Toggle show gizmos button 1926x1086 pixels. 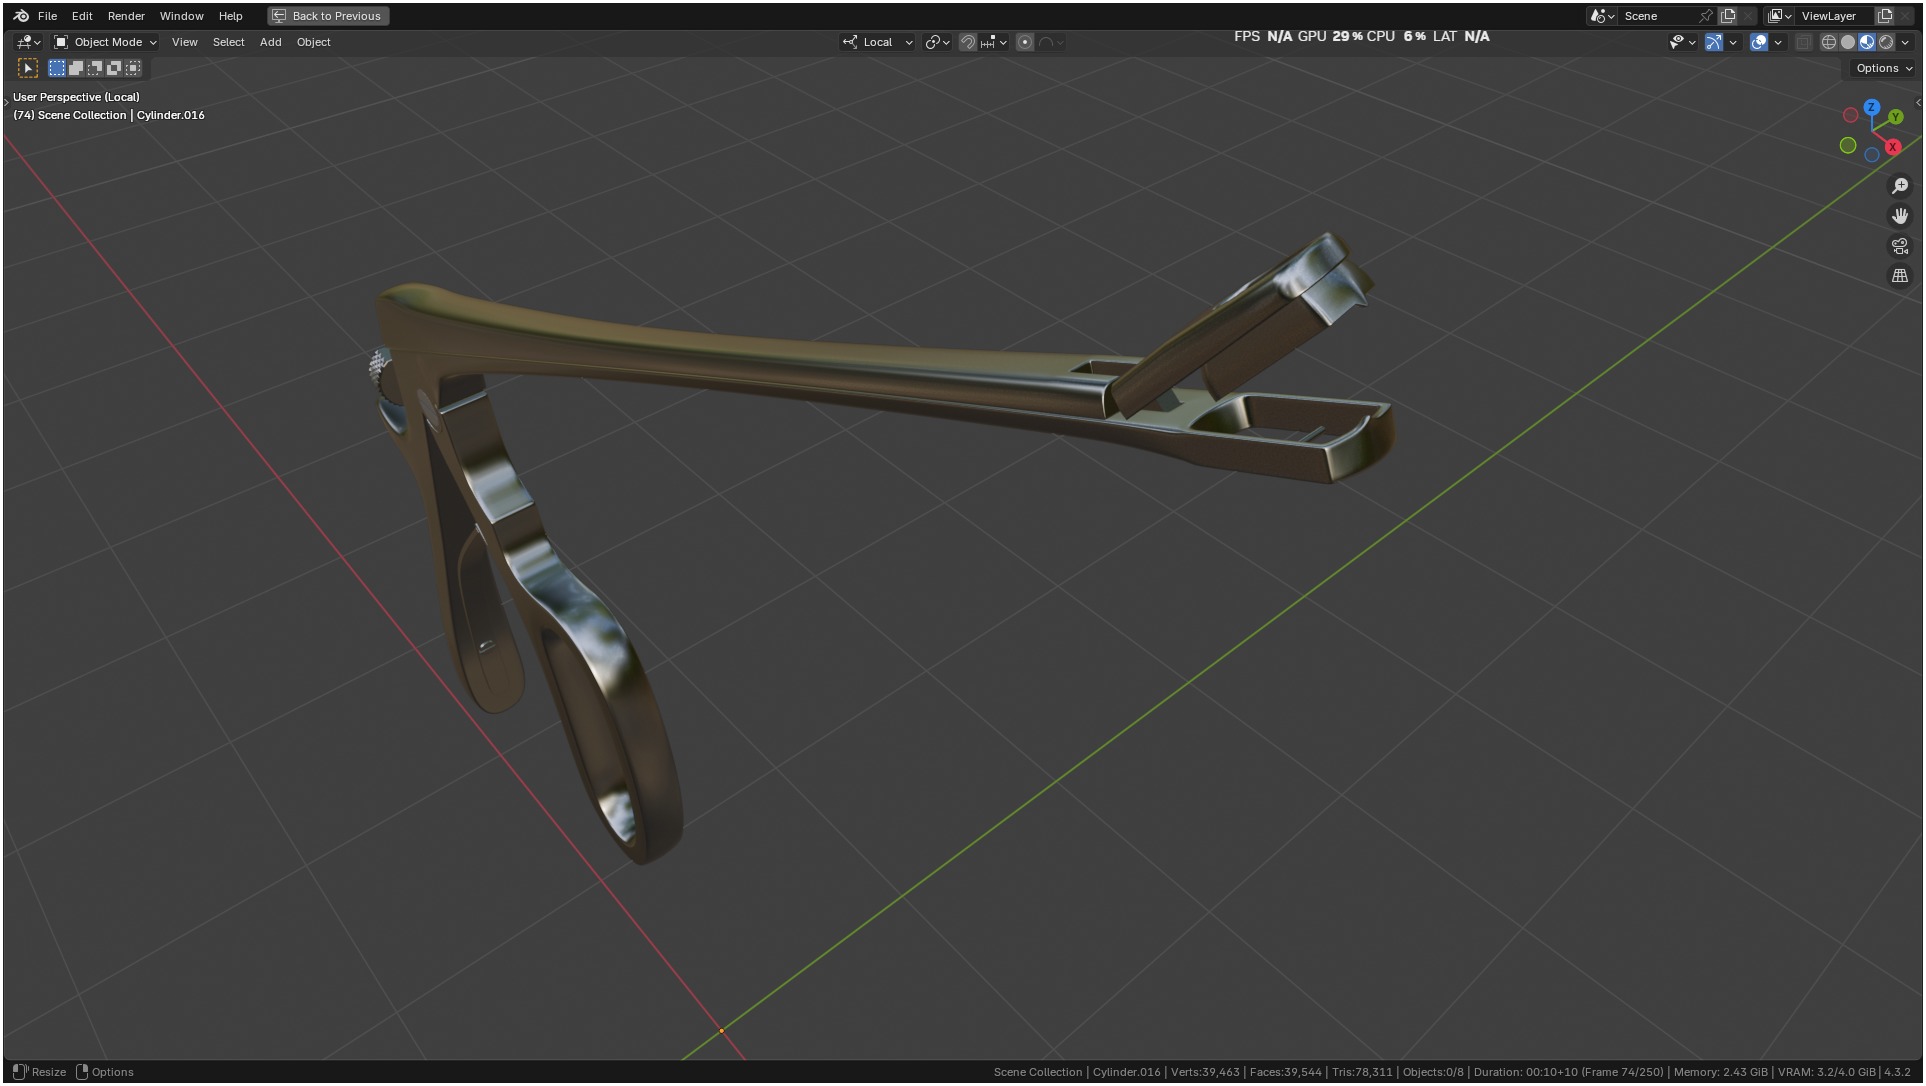[x=1714, y=42]
